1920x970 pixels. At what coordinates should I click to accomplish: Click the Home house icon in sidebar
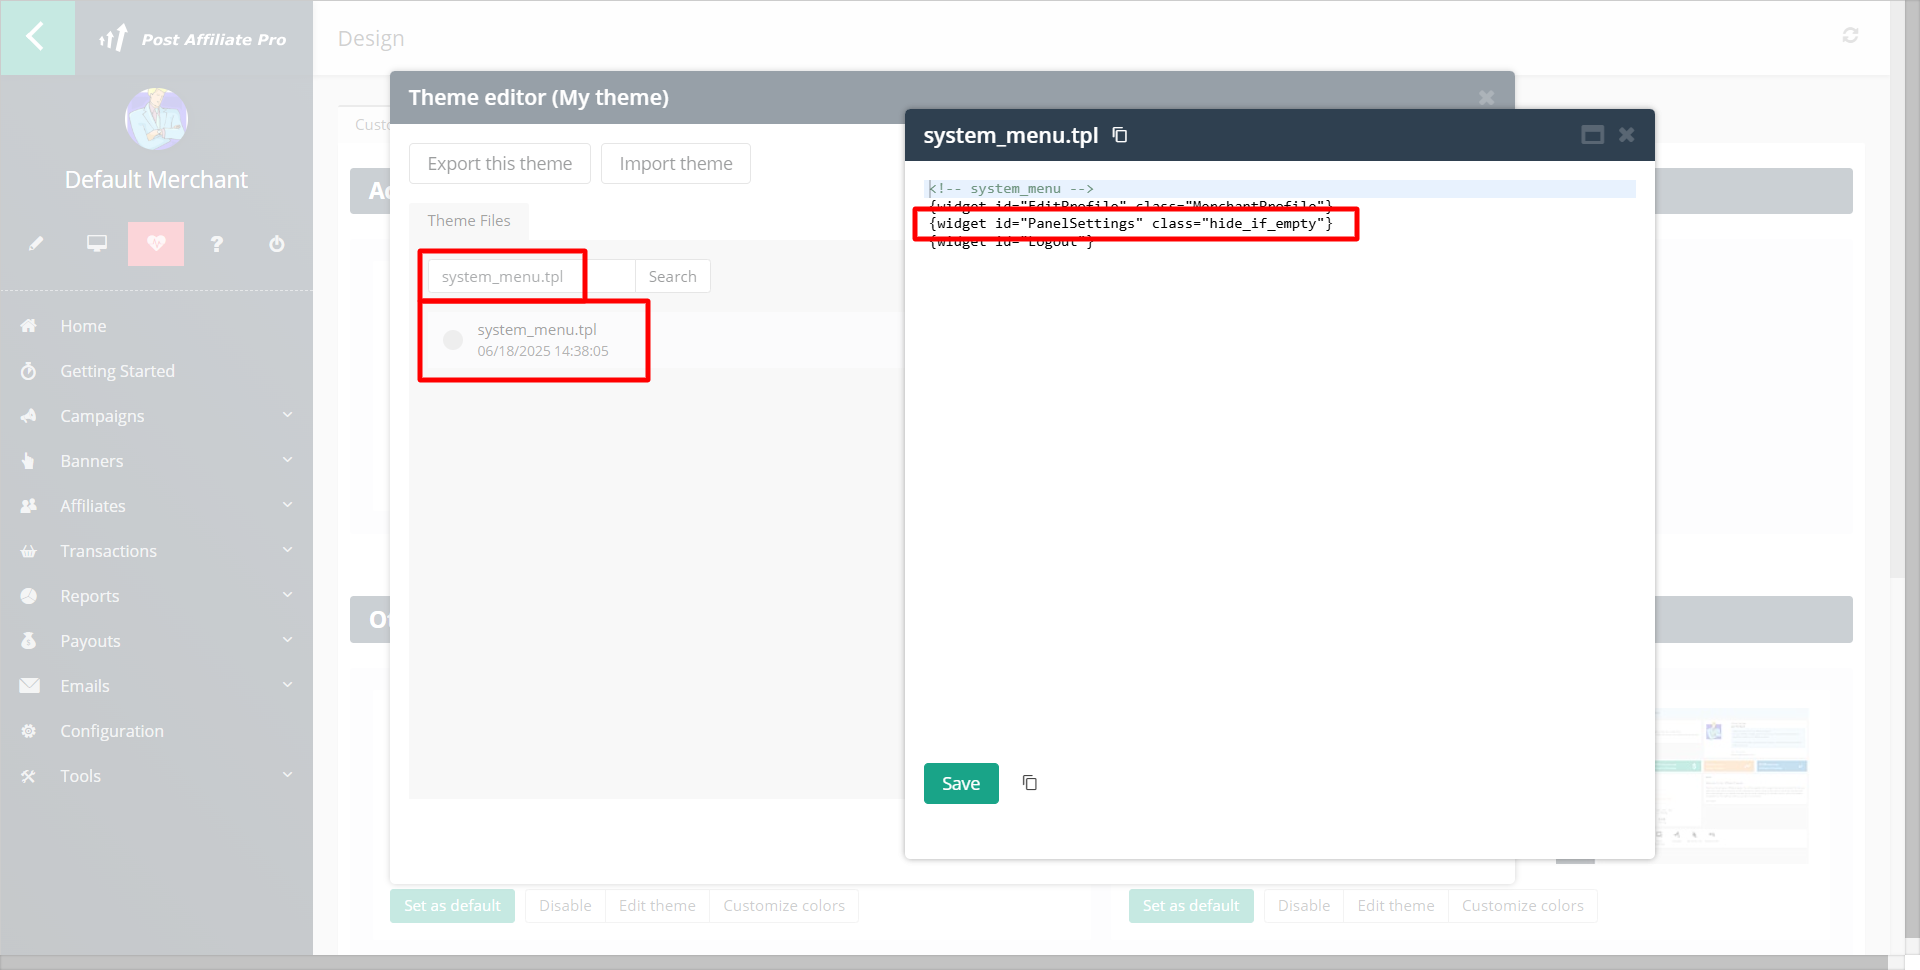coord(29,326)
